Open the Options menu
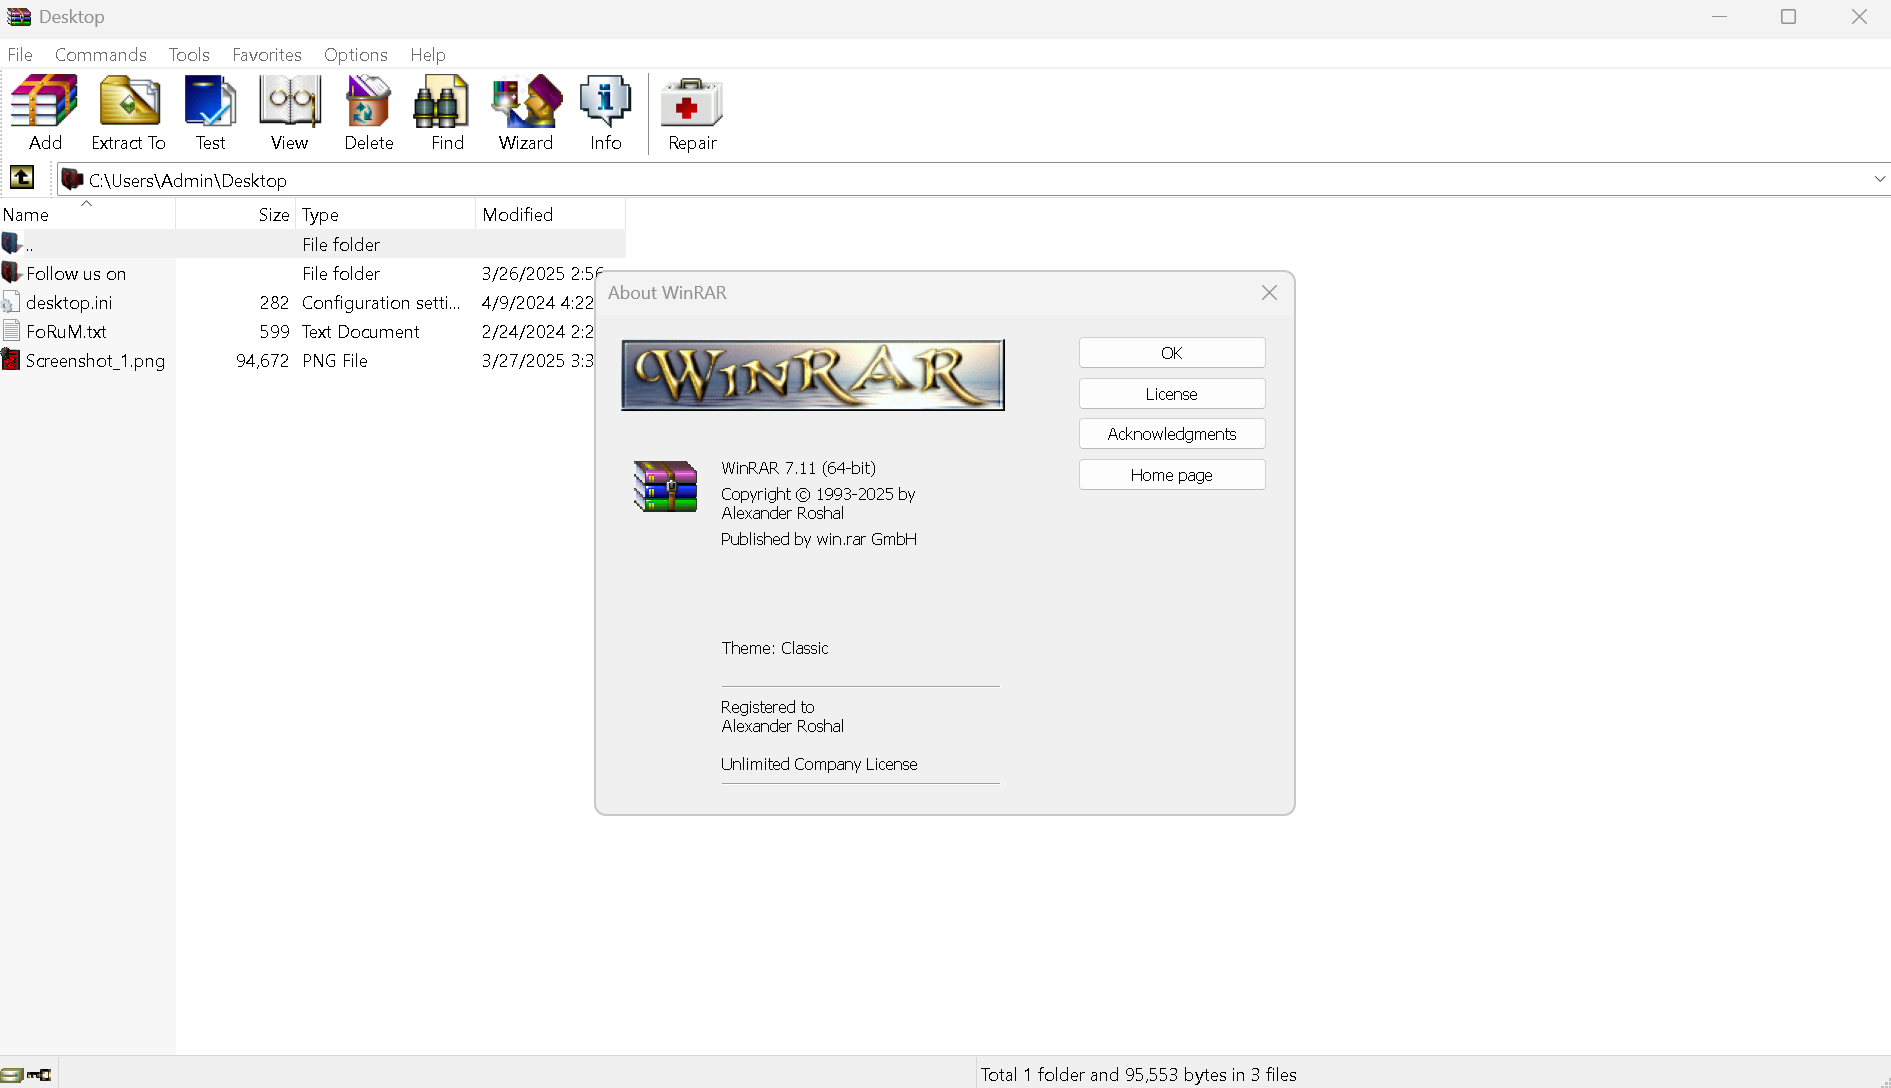 [356, 55]
